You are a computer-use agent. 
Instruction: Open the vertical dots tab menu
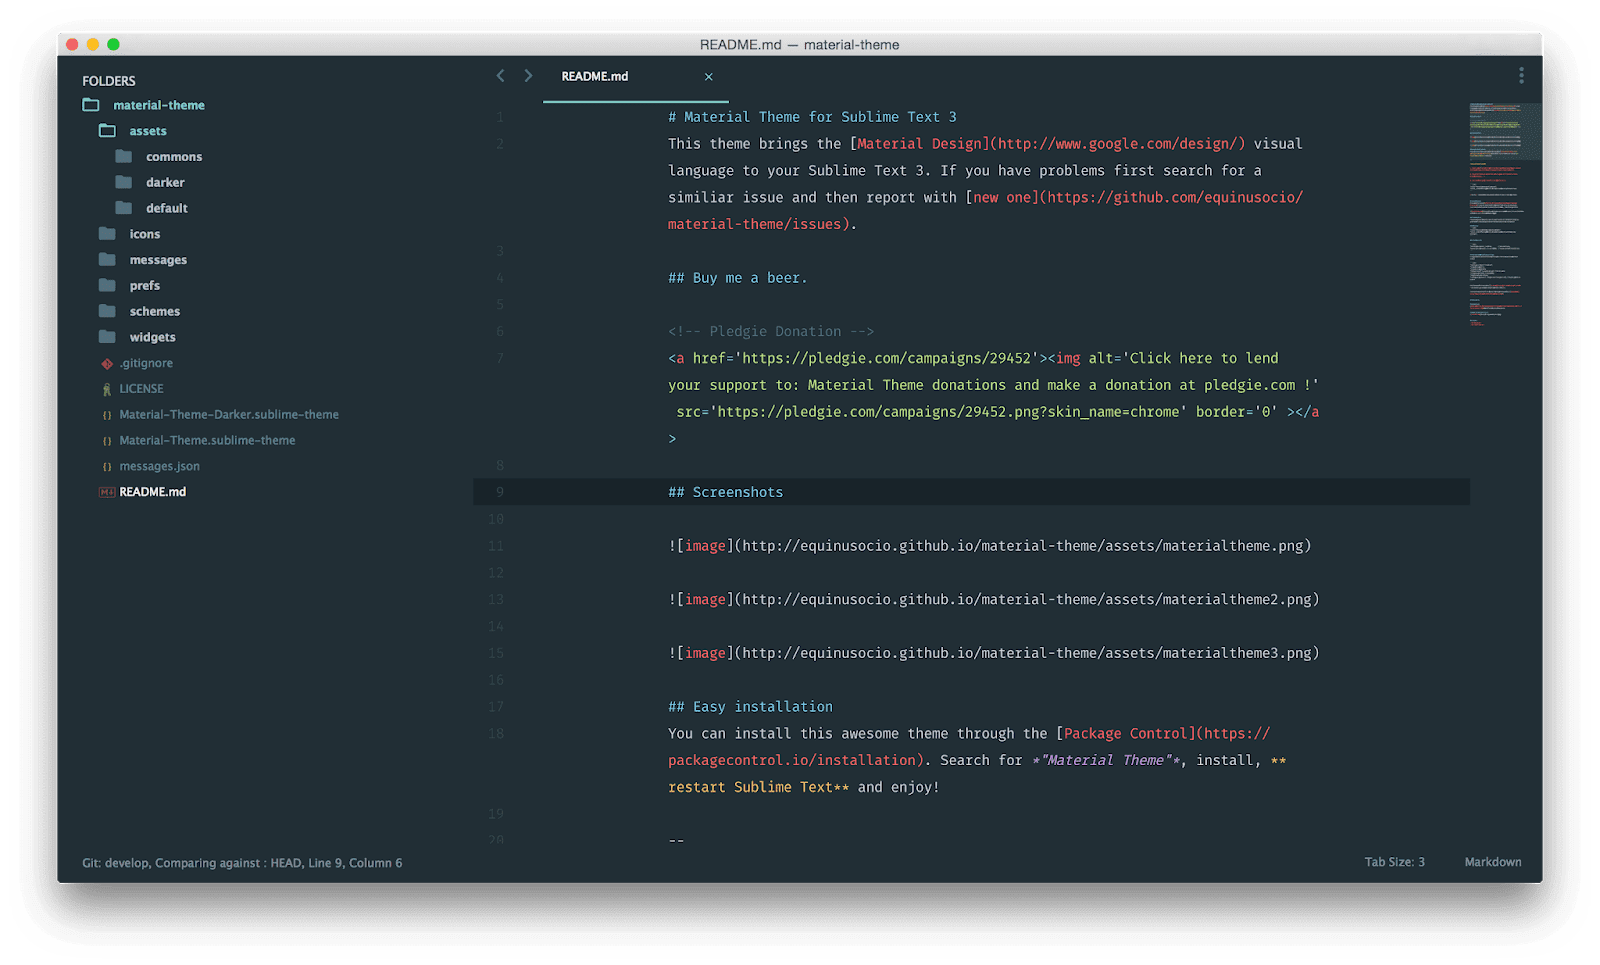click(1521, 76)
